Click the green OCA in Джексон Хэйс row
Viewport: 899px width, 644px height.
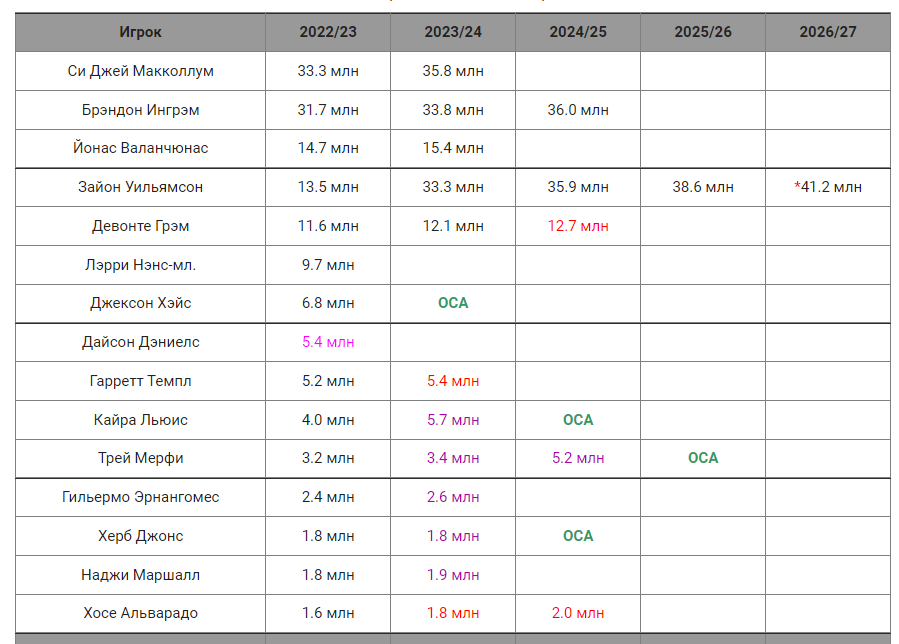coord(453,303)
